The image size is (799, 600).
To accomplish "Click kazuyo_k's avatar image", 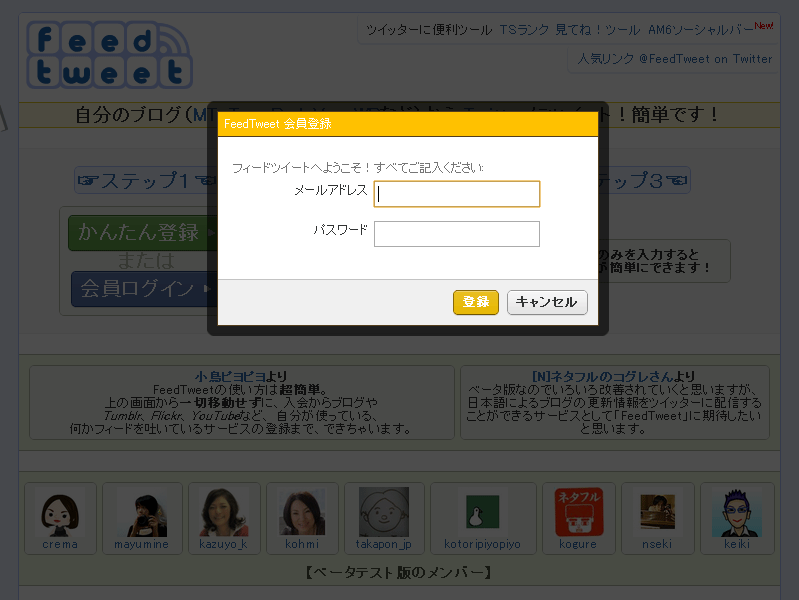I will tap(224, 513).
